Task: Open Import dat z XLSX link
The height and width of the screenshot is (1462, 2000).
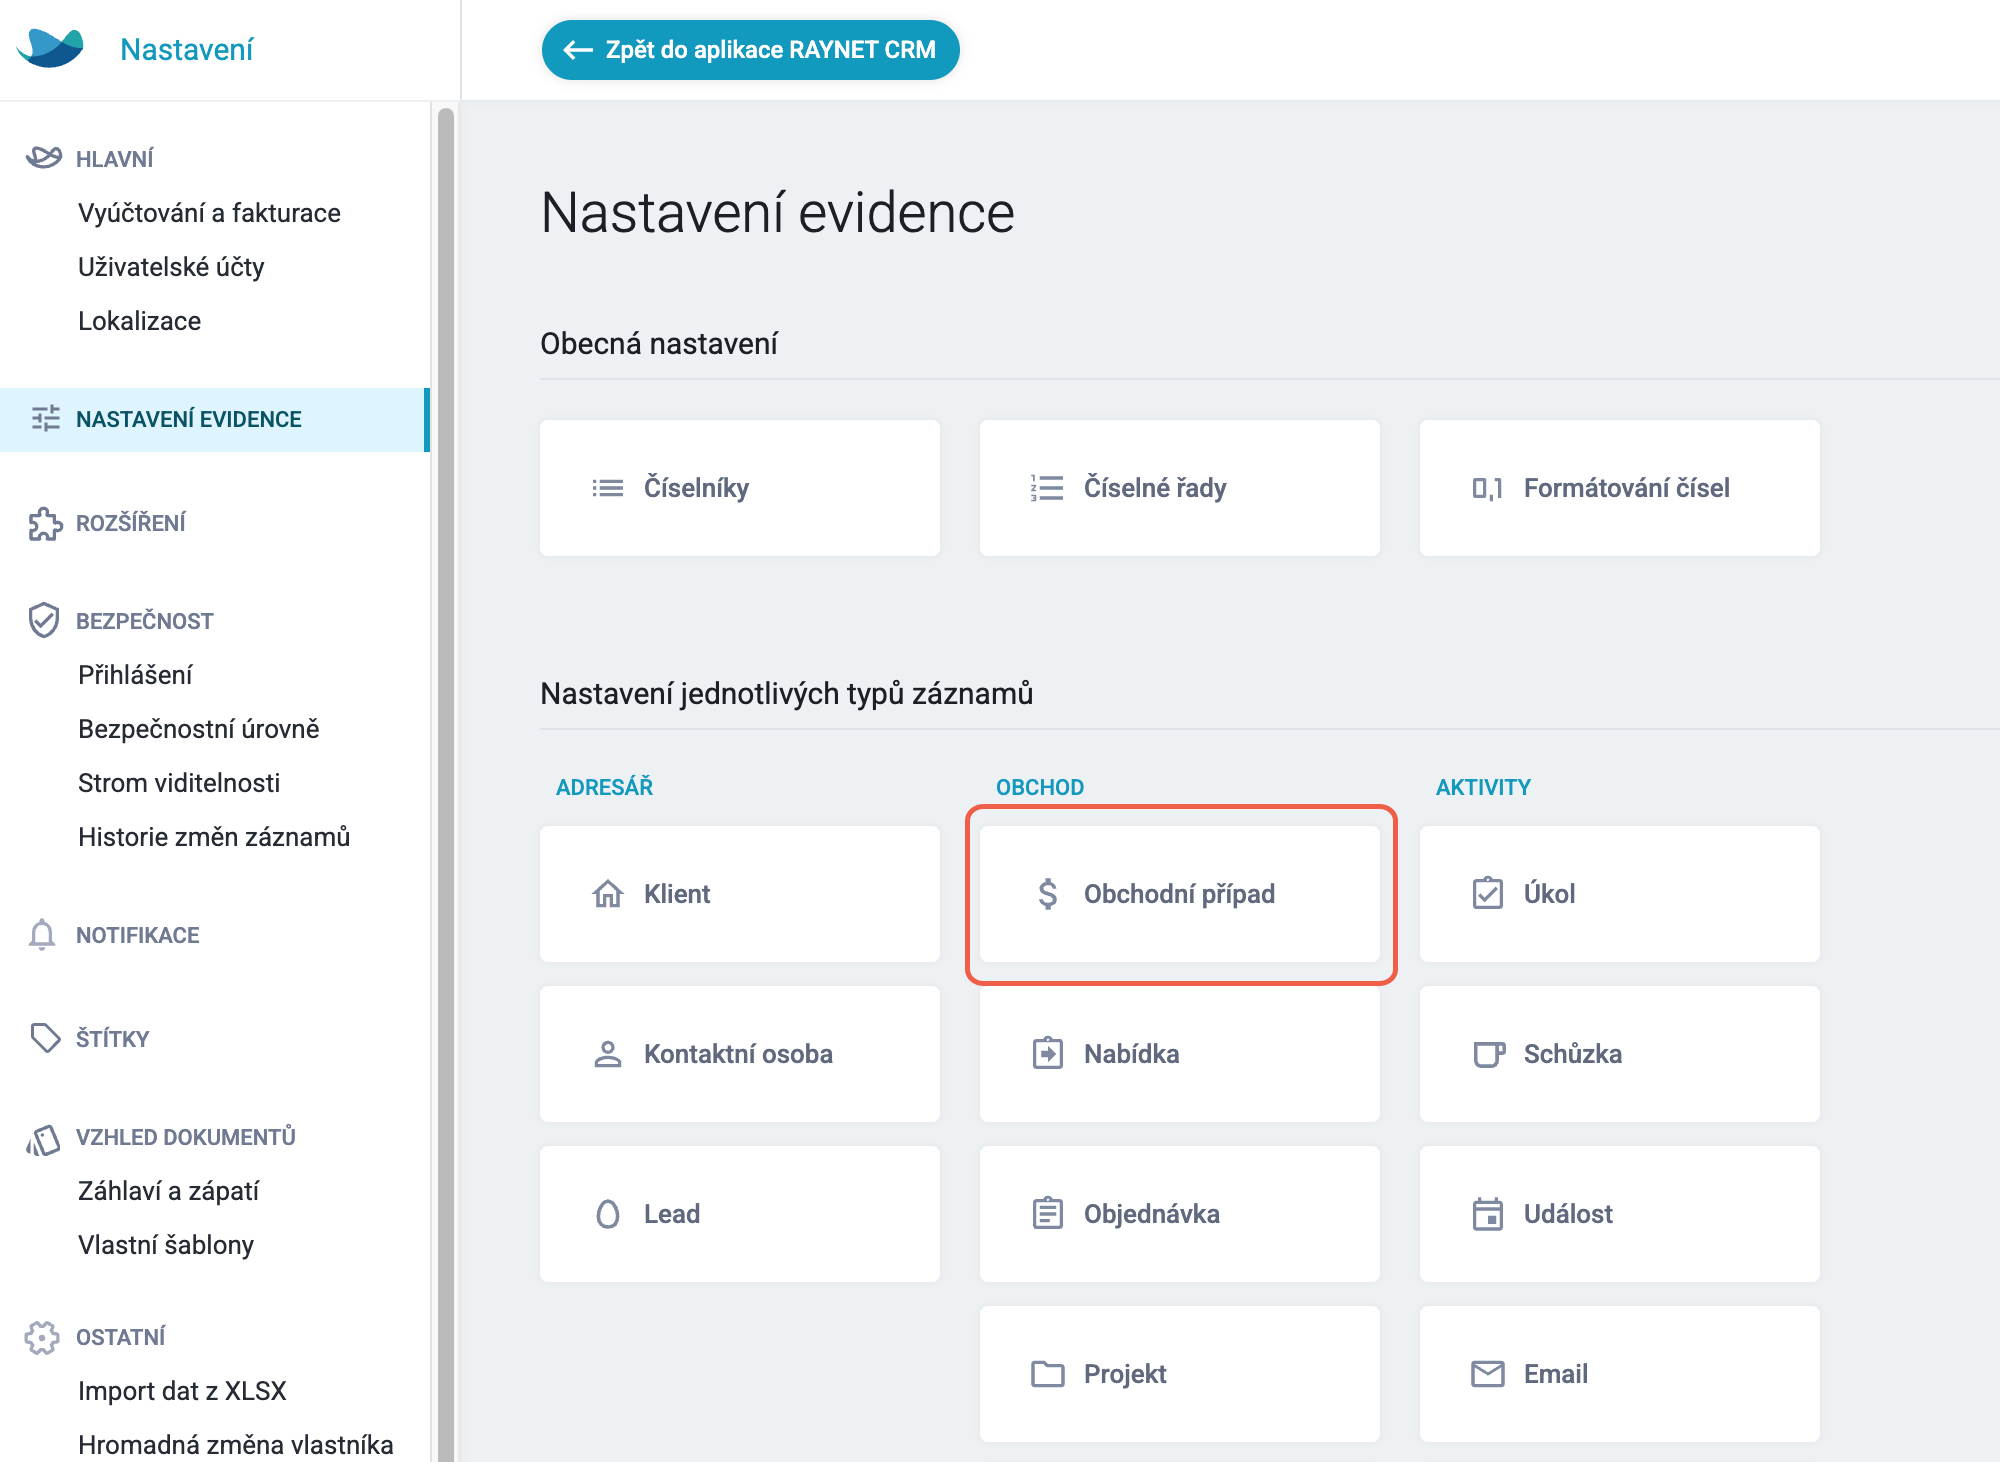Action: coord(182,1391)
